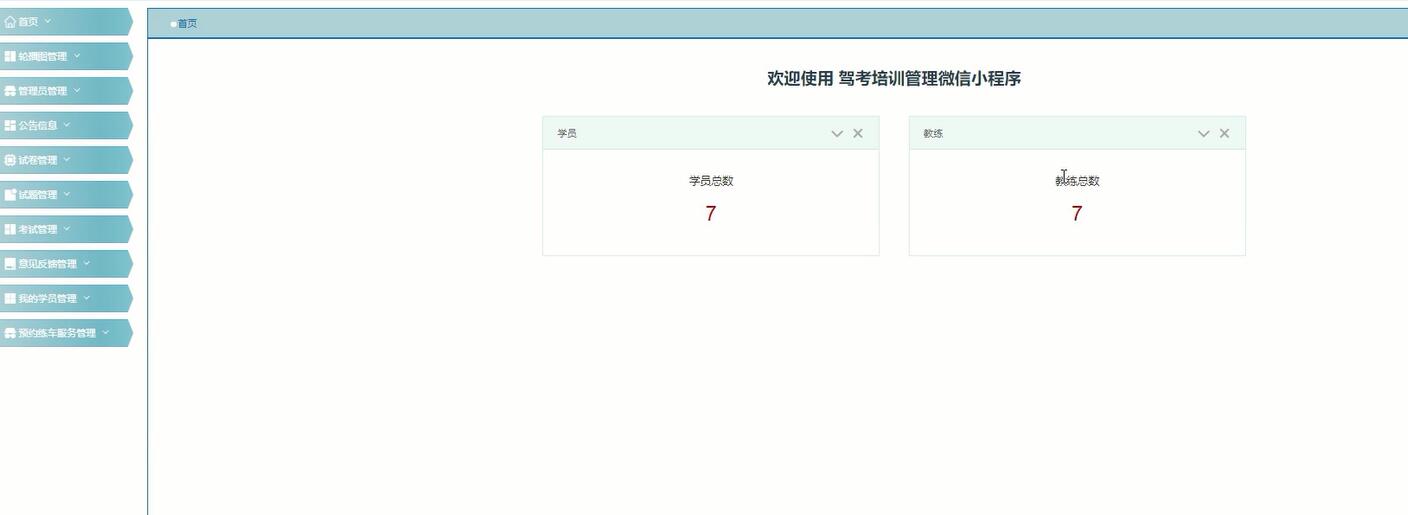Click the 首页 breadcrumb in the top bar
1408x515 pixels.
coord(187,23)
